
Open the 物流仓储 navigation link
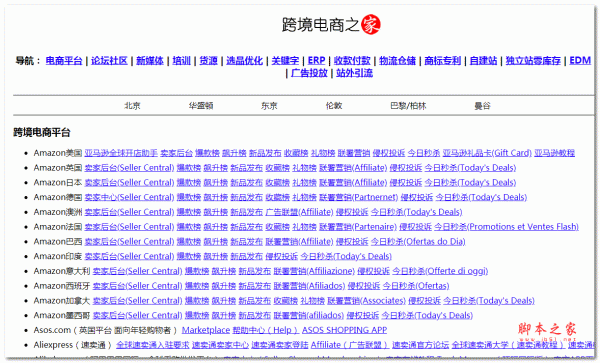pyautogui.click(x=397, y=60)
